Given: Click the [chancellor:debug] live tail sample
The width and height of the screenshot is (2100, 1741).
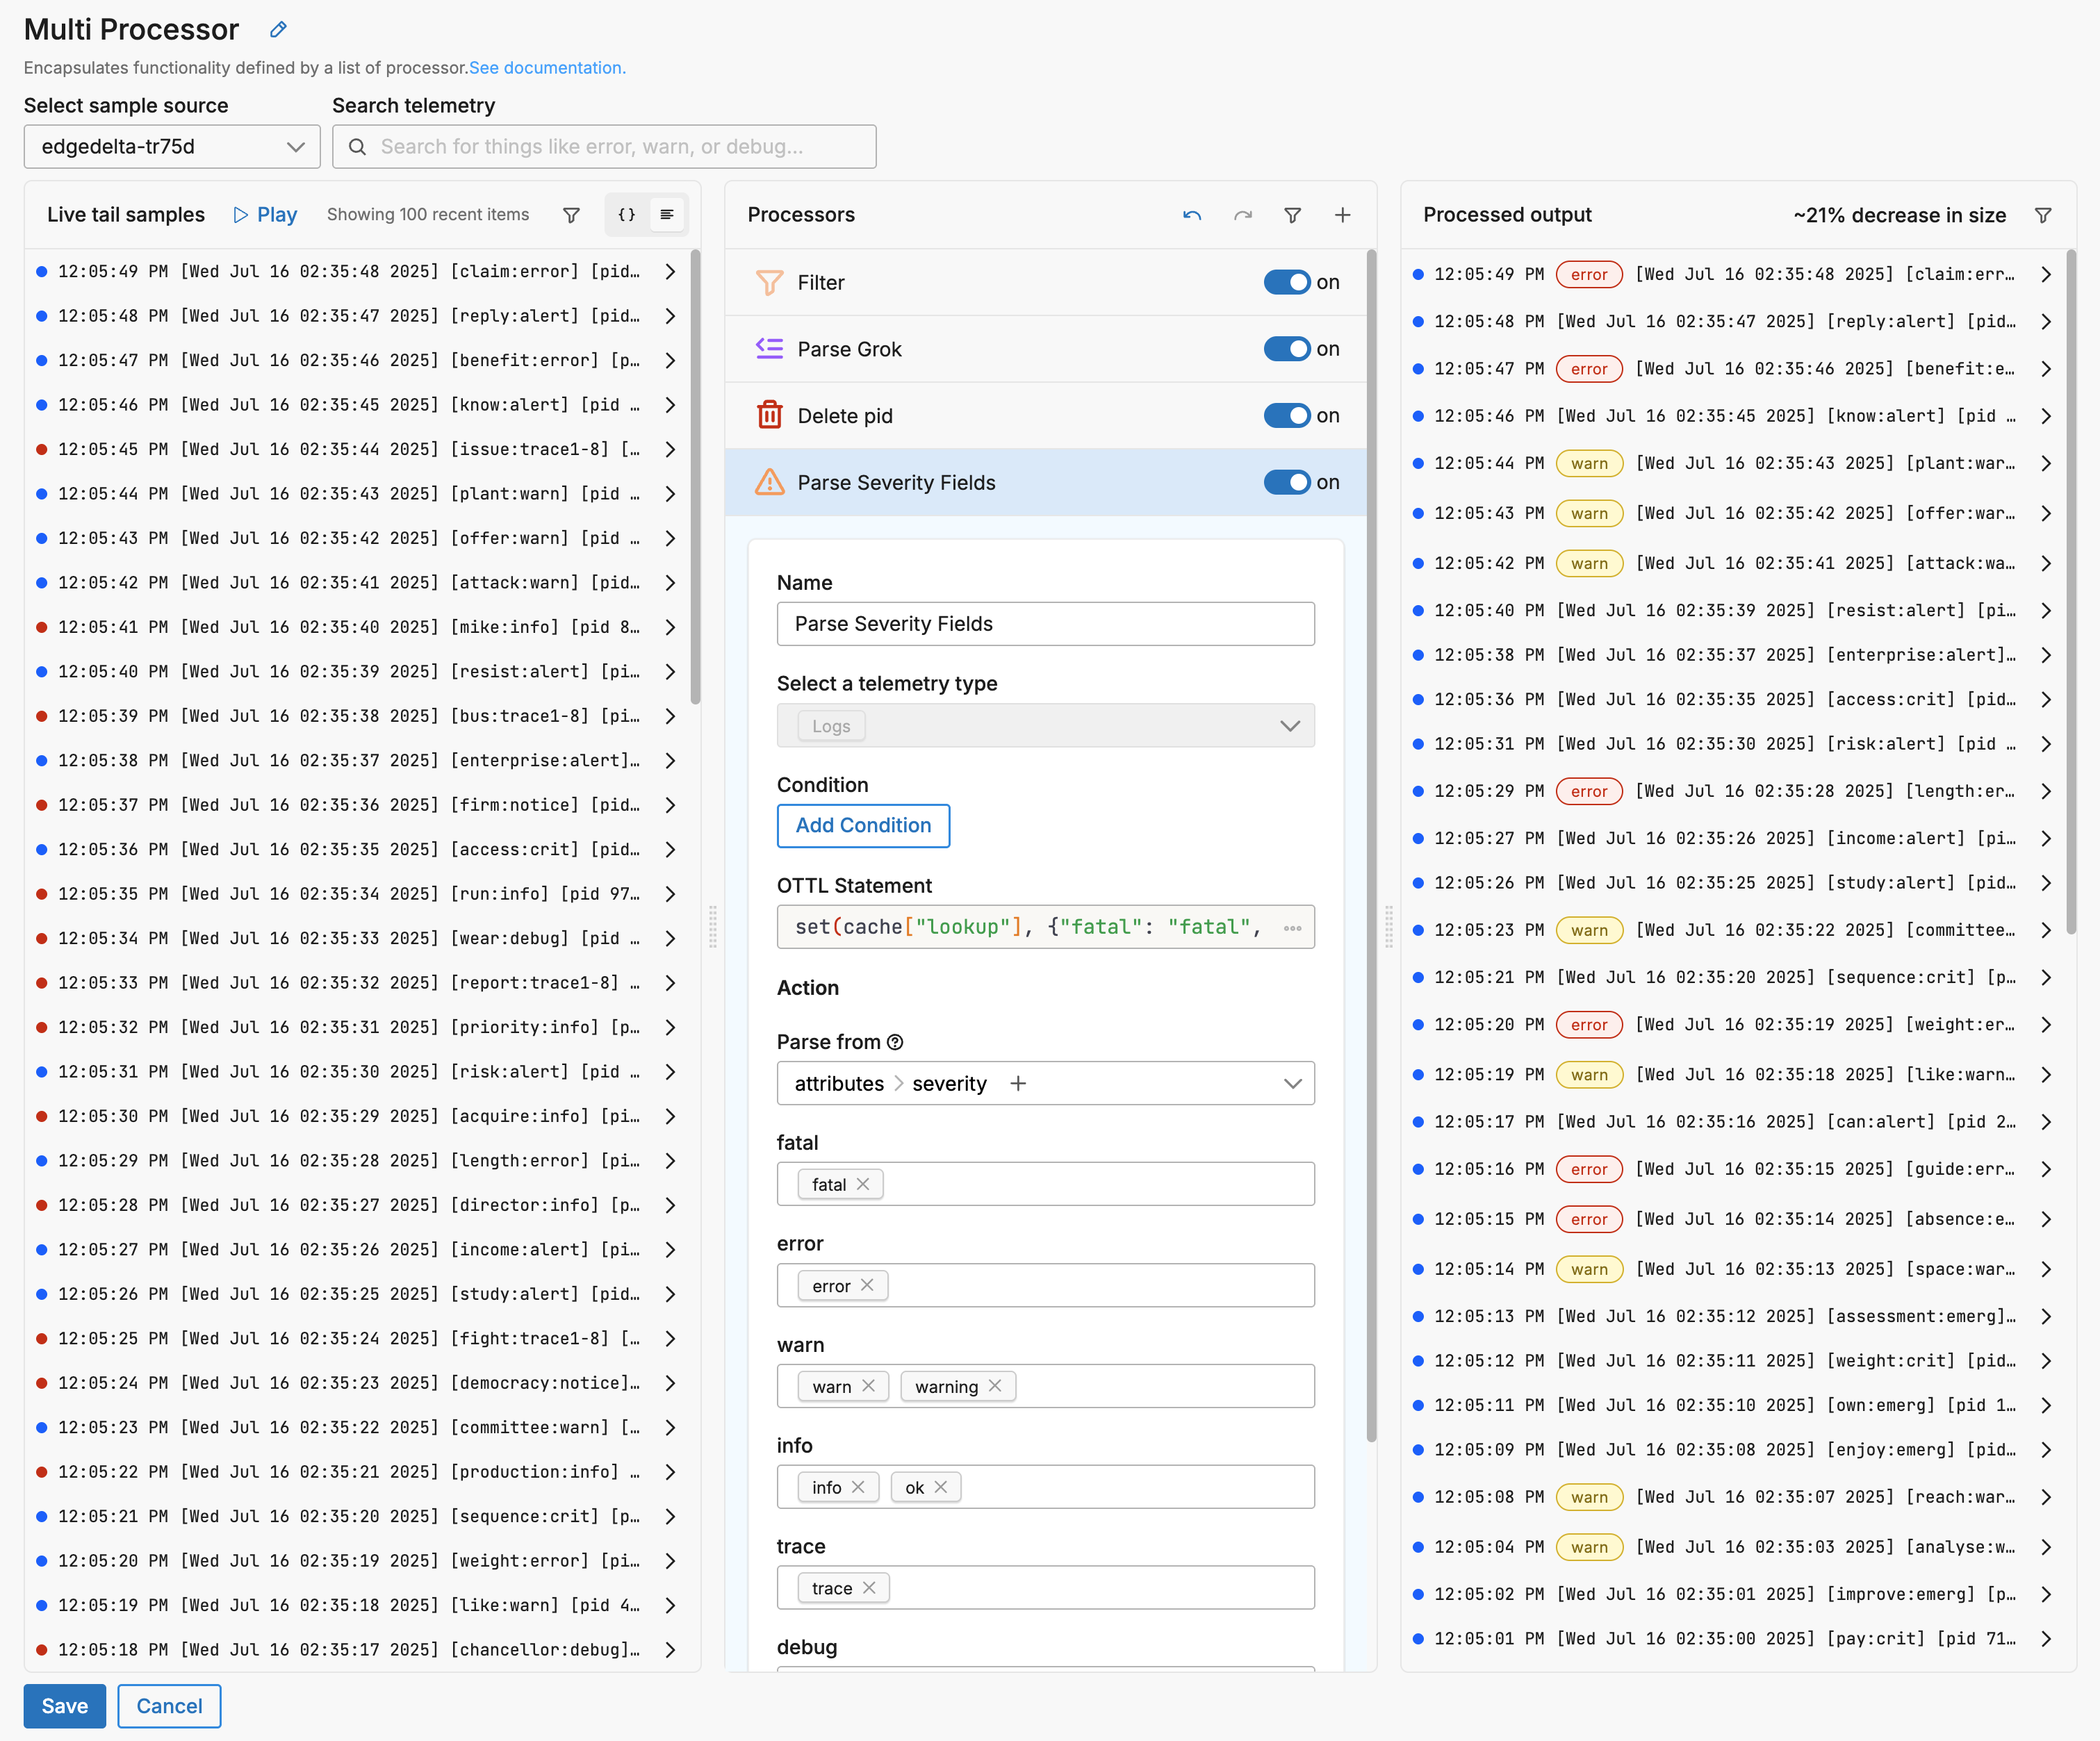Looking at the screenshot, I should coord(357,1649).
